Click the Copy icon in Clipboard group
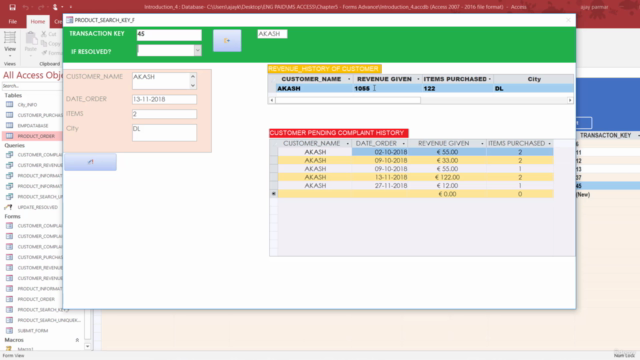 click(44, 43)
